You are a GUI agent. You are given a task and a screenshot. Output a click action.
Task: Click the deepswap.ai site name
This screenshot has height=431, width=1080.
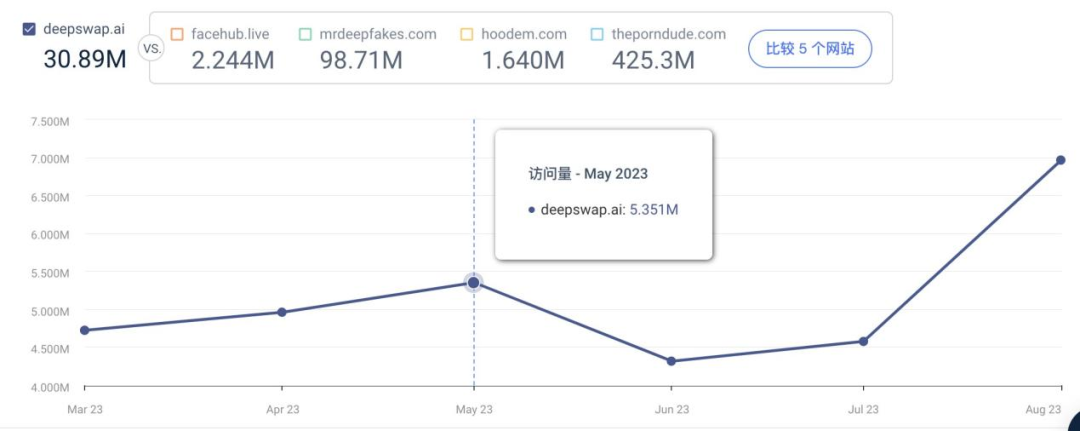pos(84,28)
